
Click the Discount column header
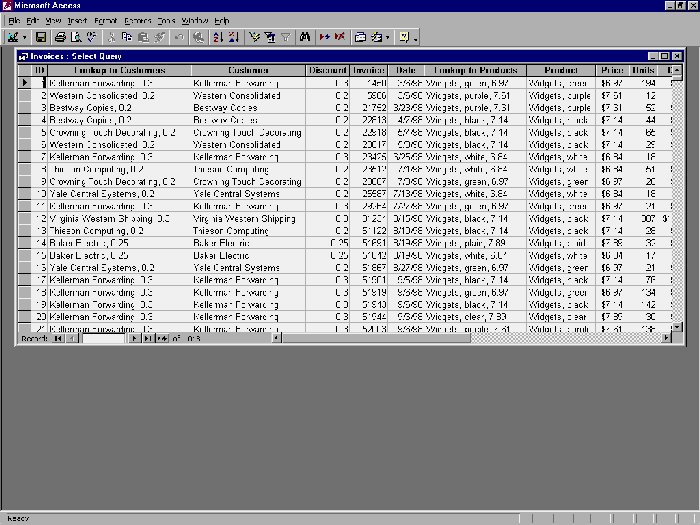click(327, 70)
